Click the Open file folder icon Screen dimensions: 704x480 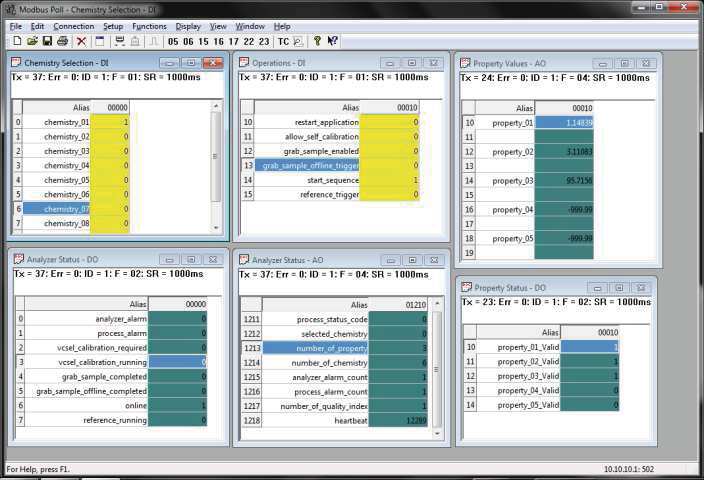[32, 41]
